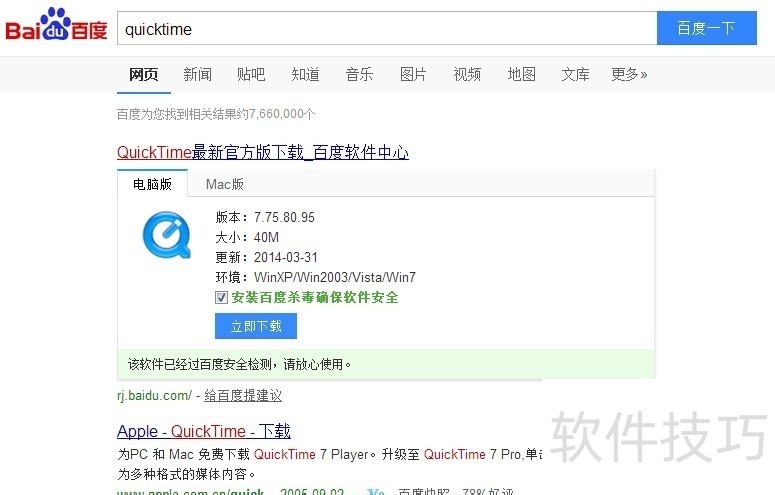775x495 pixels.
Task: Open Apple - QuickTime - 下载 result
Action: pos(204,431)
